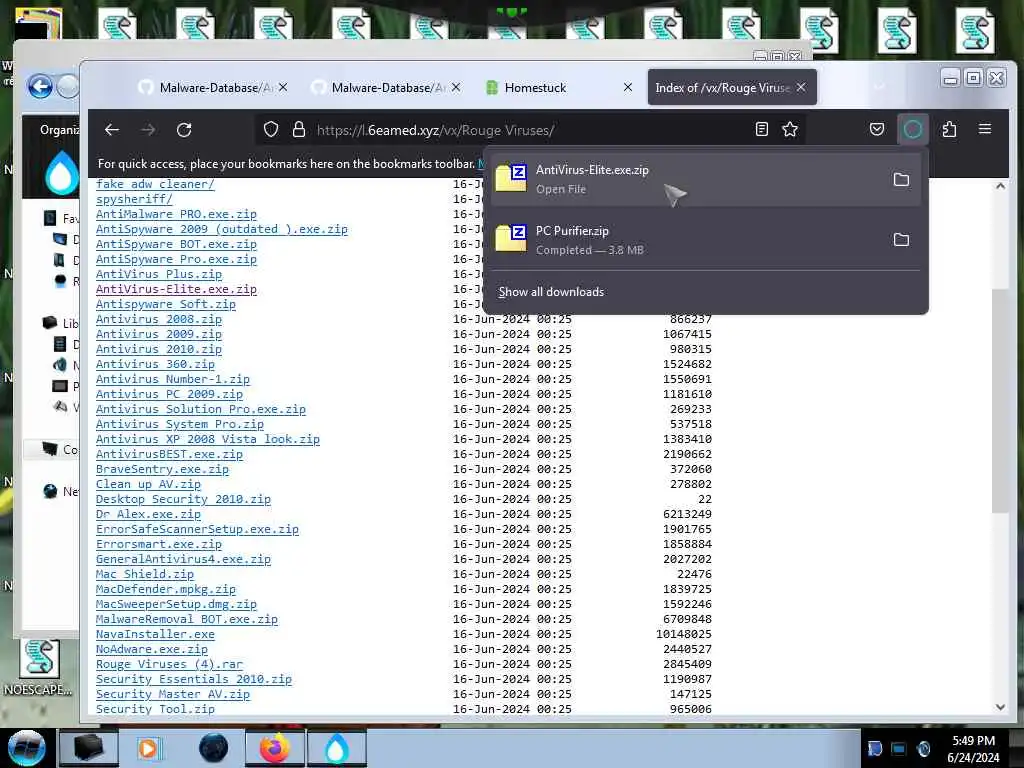Viewport: 1024px width, 768px height.
Task: Click the page scrollbar up arrow
Action: (1000, 186)
